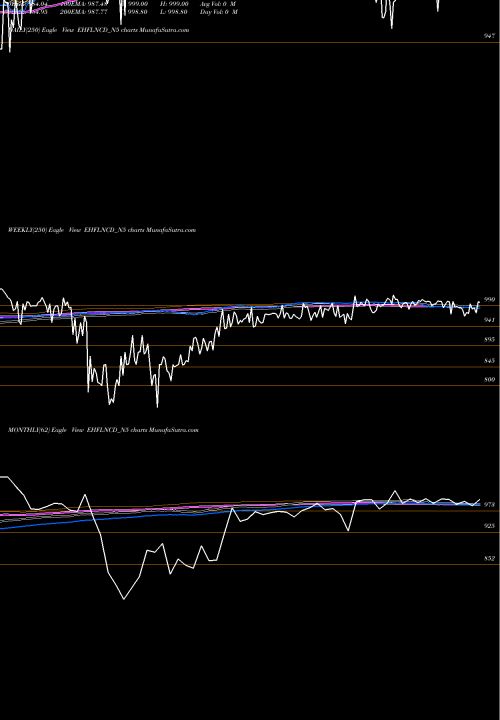Click the 895 price label on weekly chart
The image size is (500, 720).
coord(489,339)
